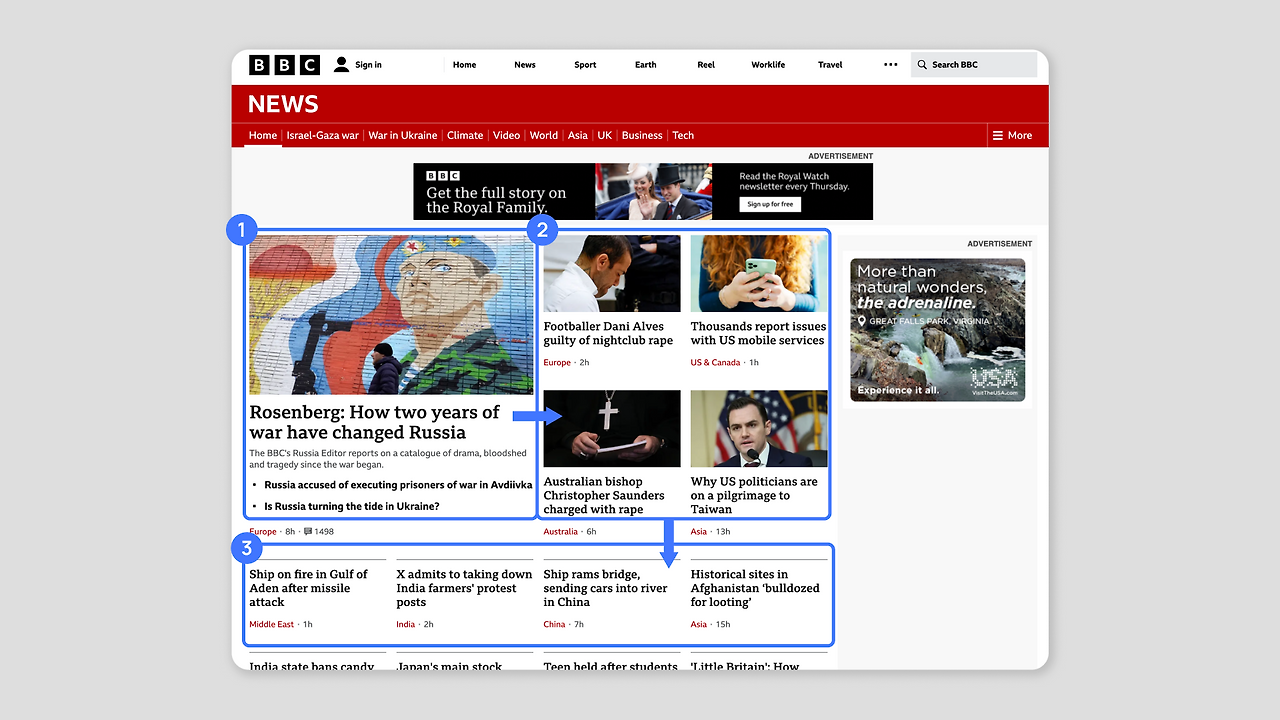Click the Sign in user silhouette icon
The image size is (1280, 720).
pyautogui.click(x=341, y=65)
